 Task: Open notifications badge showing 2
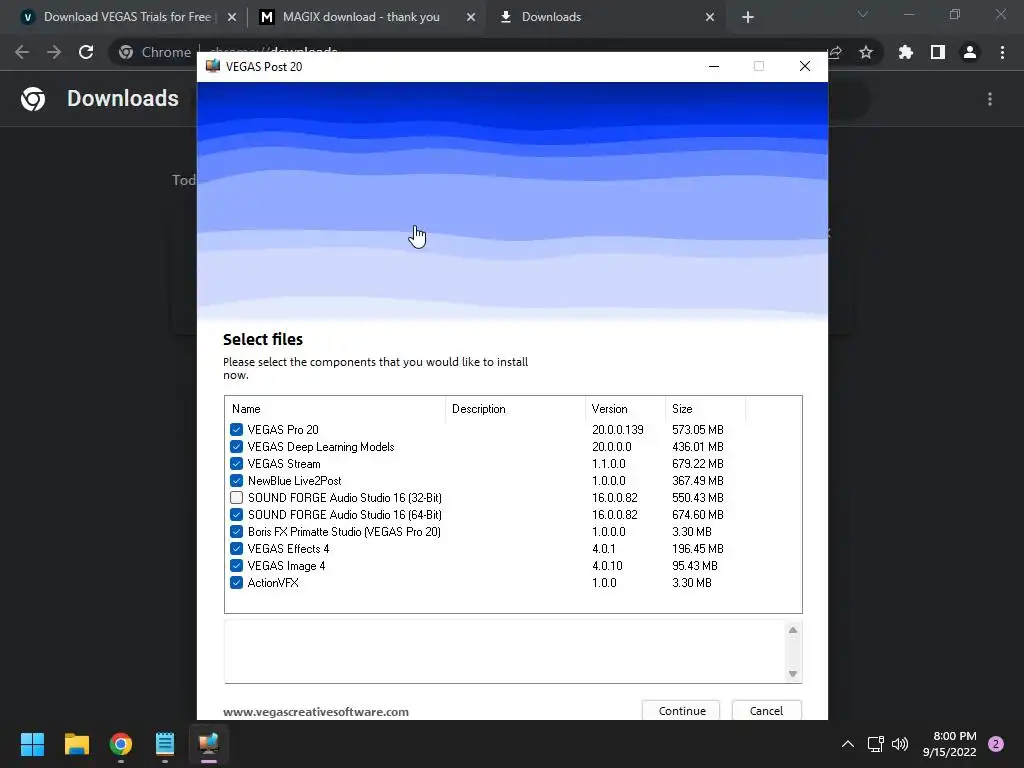point(996,744)
